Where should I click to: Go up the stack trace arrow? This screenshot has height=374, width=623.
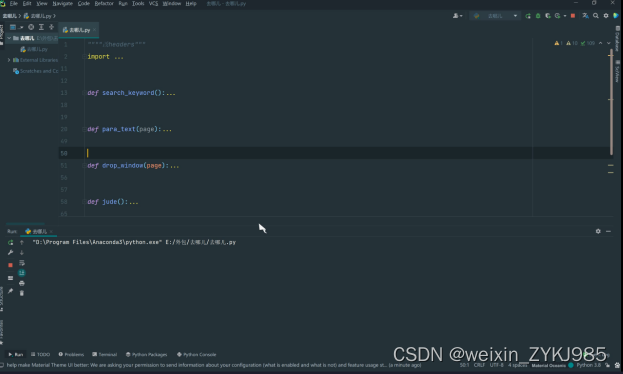(22, 242)
